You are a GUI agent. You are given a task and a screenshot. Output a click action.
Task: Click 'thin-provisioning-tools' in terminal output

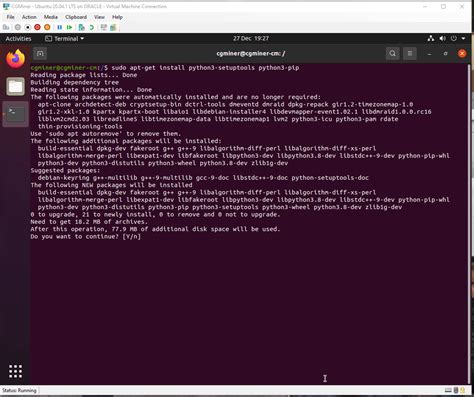(80, 126)
